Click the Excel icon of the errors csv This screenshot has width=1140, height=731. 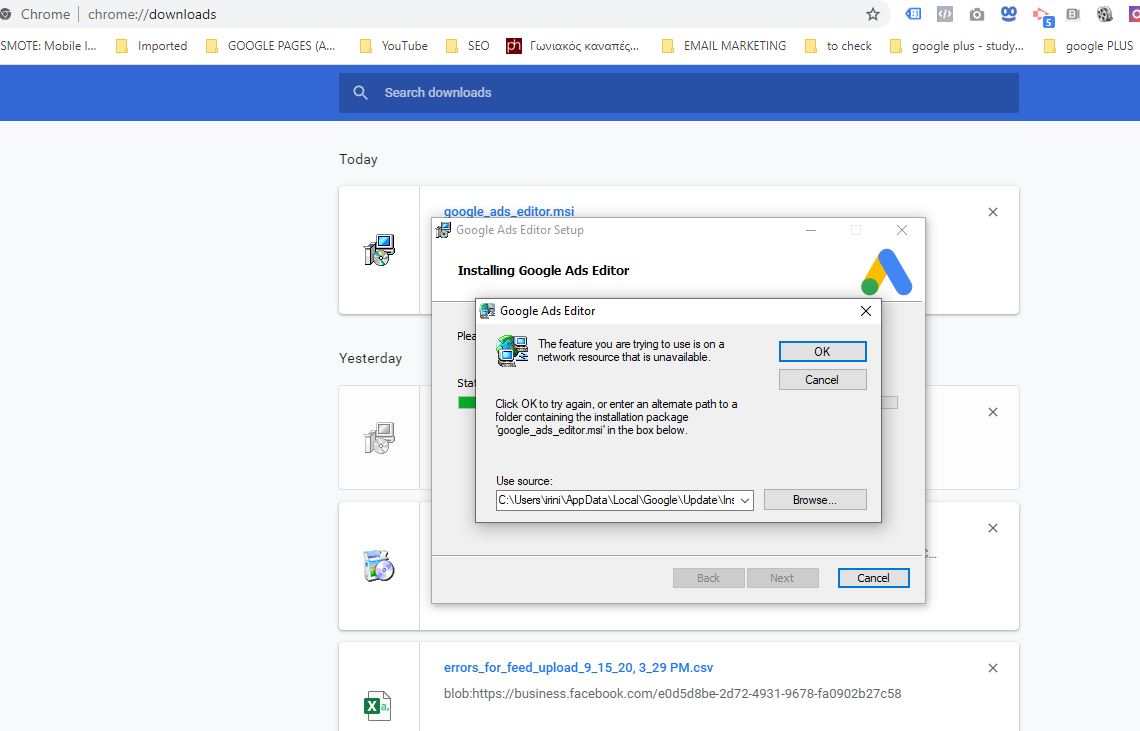coord(377,706)
